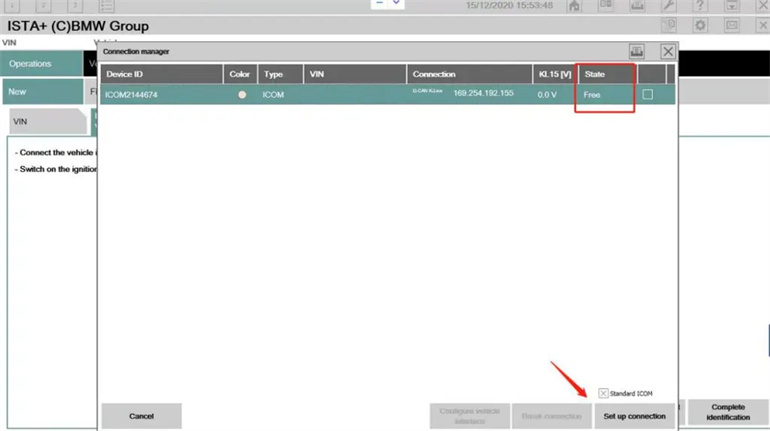The height and width of the screenshot is (431, 770).
Task: Click the print icon in Connection manager header
Action: click(637, 51)
